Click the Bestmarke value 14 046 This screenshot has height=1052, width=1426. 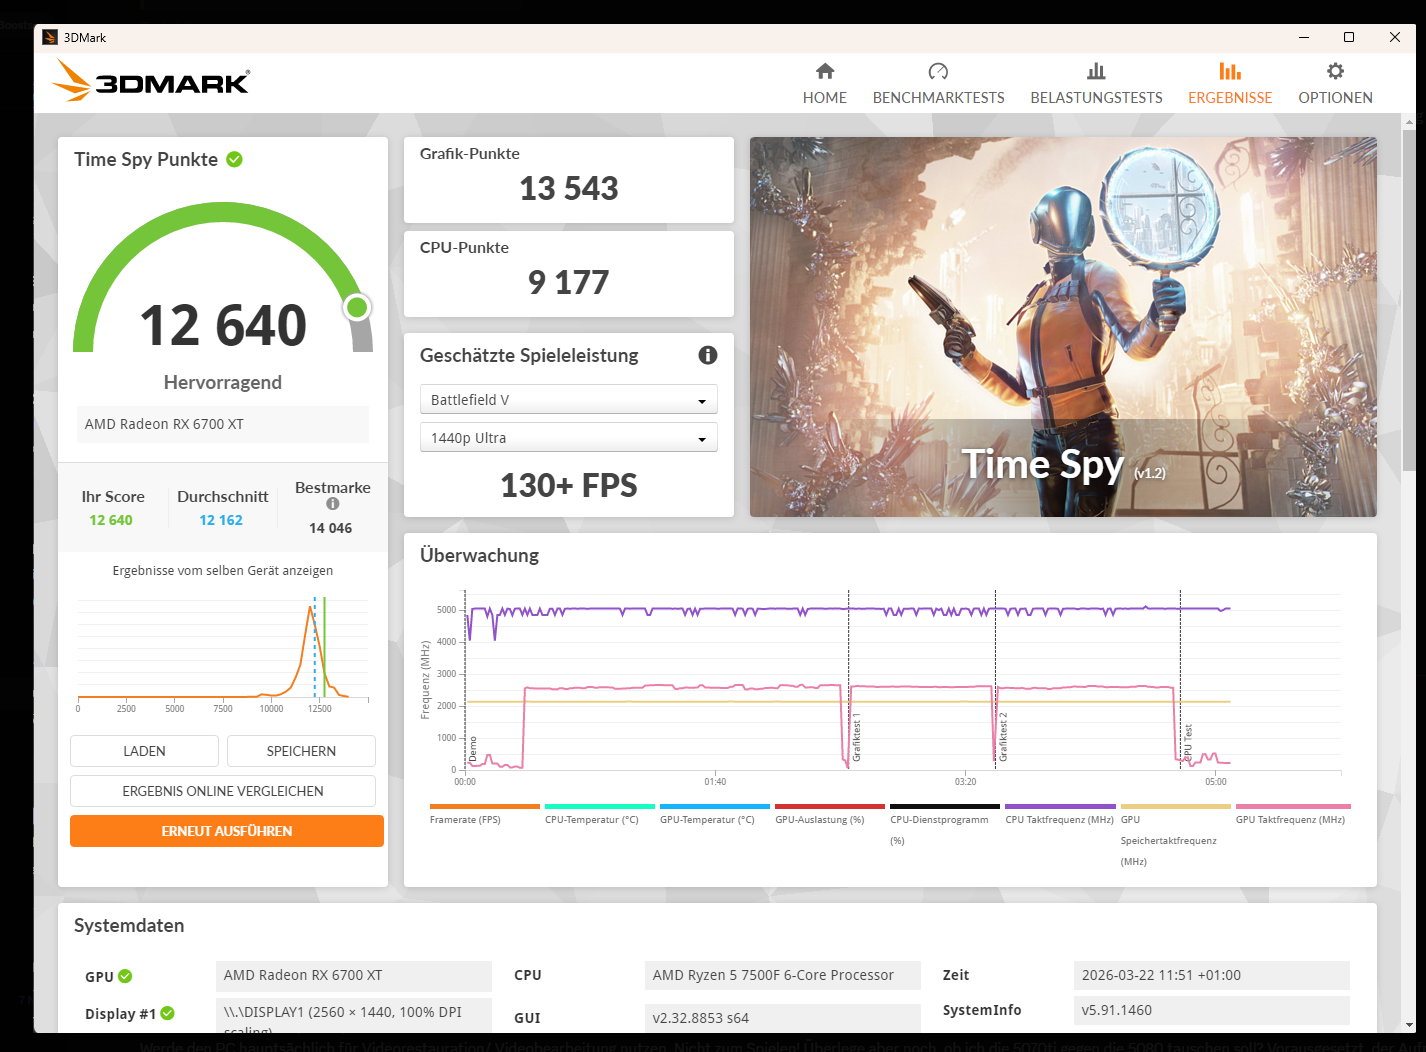(x=331, y=528)
